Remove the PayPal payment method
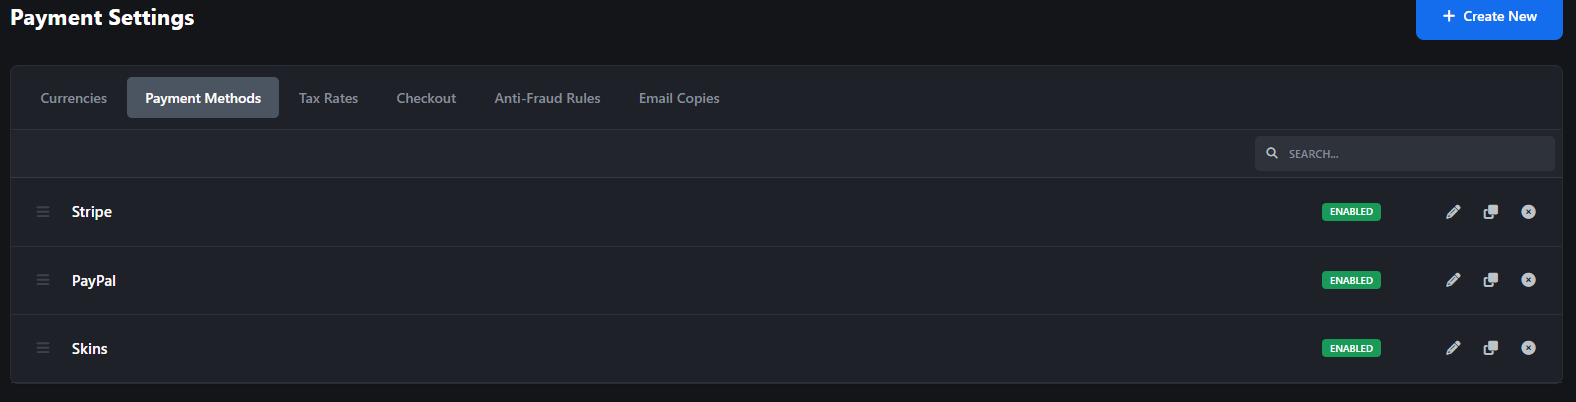This screenshot has width=1576, height=402. 1528,280
